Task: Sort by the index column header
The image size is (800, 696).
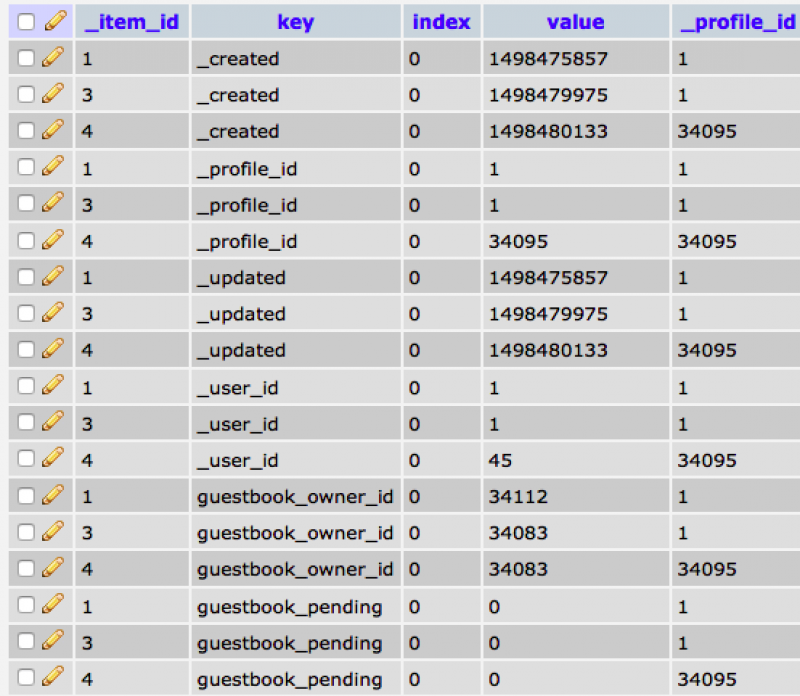Action: [441, 22]
